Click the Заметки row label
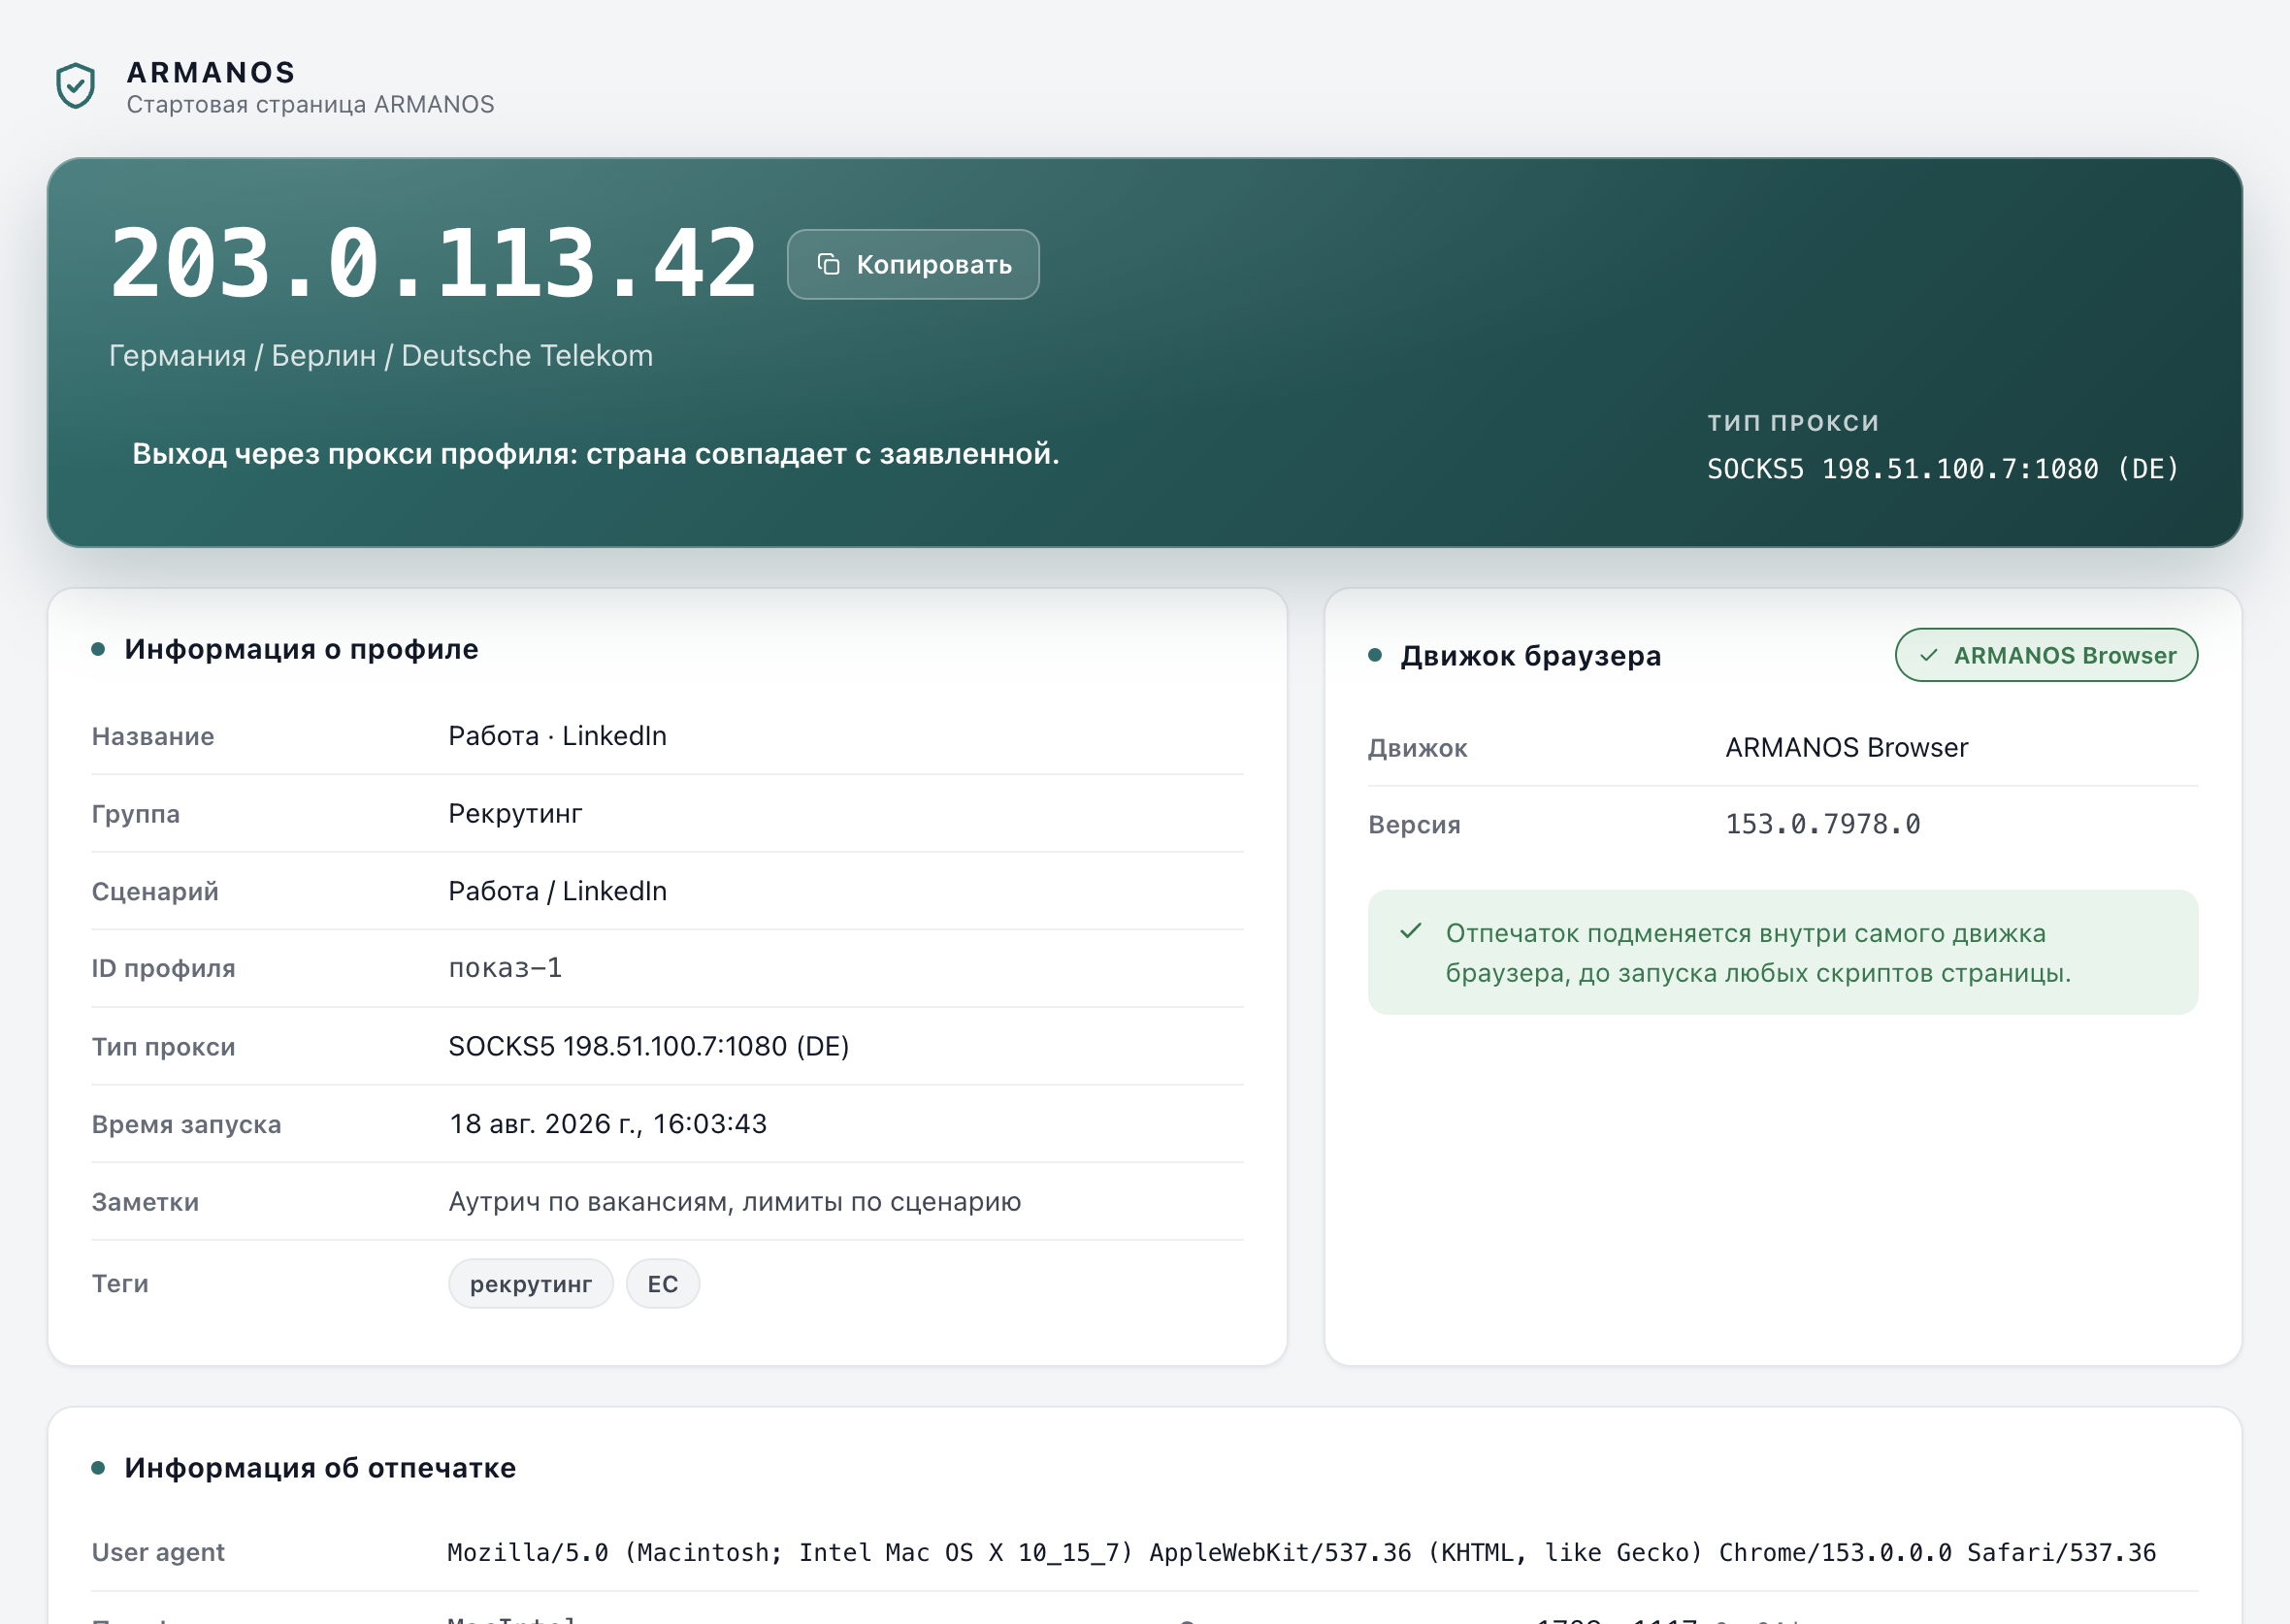The image size is (2290, 1624). click(x=145, y=1202)
